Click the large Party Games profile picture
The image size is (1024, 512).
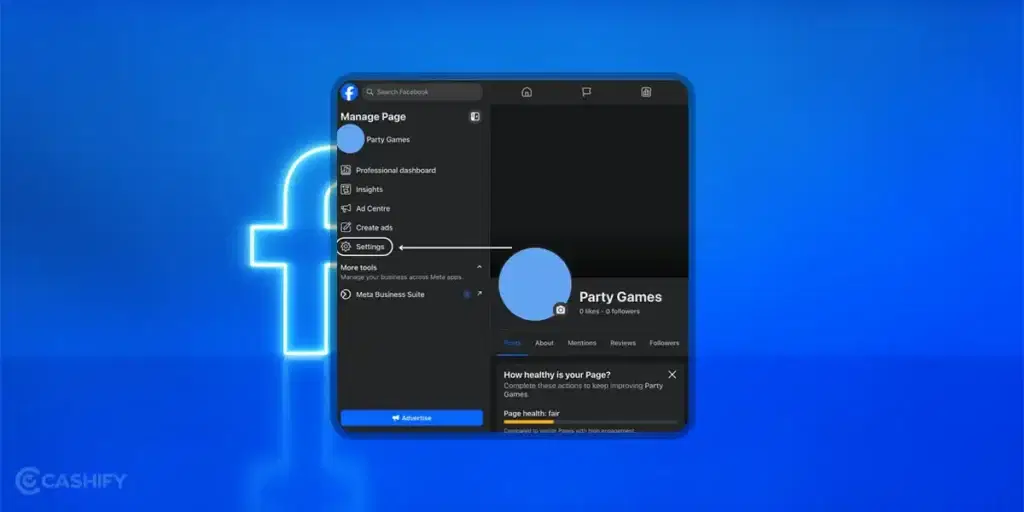click(x=535, y=284)
